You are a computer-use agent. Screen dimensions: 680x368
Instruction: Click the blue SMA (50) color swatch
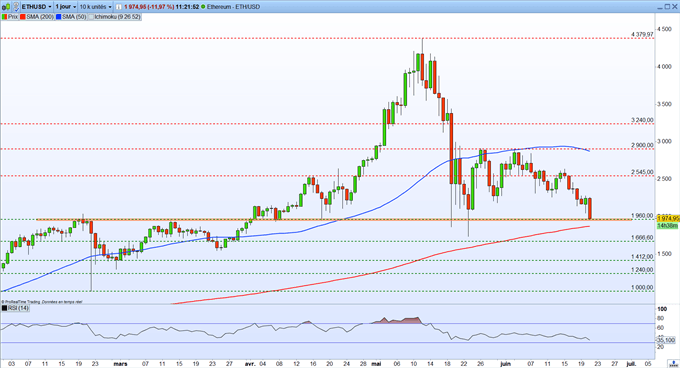coord(58,17)
